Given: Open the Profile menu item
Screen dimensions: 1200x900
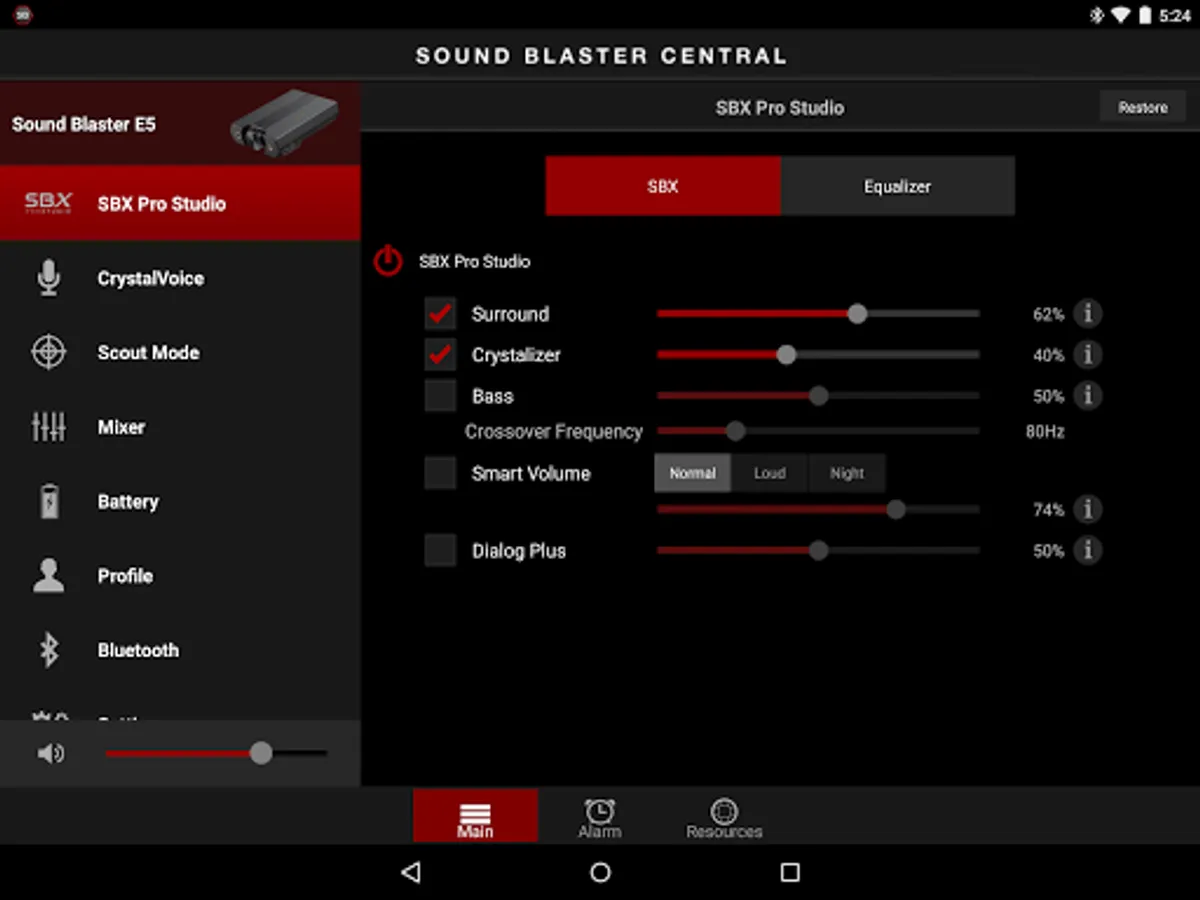Looking at the screenshot, I should coord(180,576).
